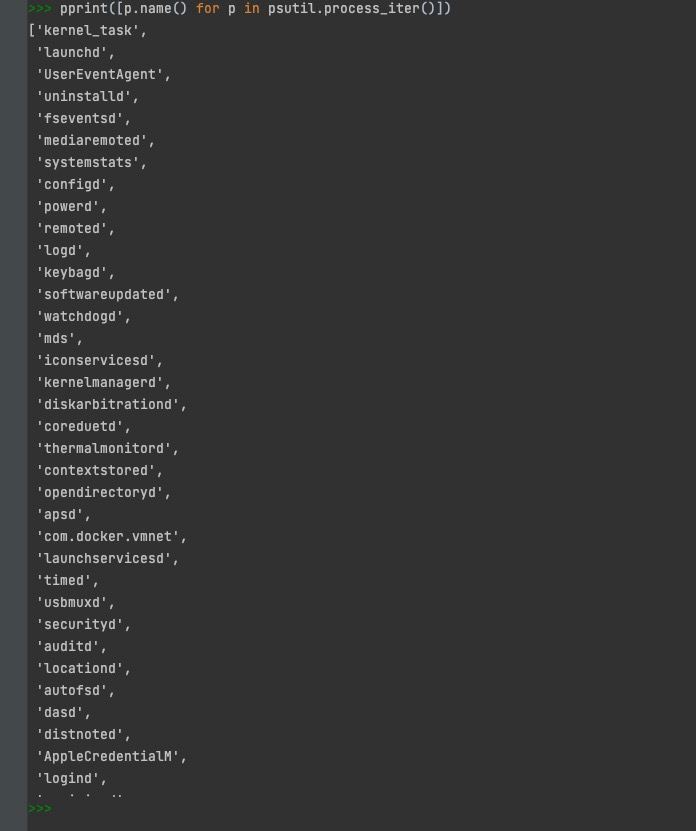The height and width of the screenshot is (831, 696).
Task: Click the 'softwareupdated' entry
Action: tap(107, 295)
